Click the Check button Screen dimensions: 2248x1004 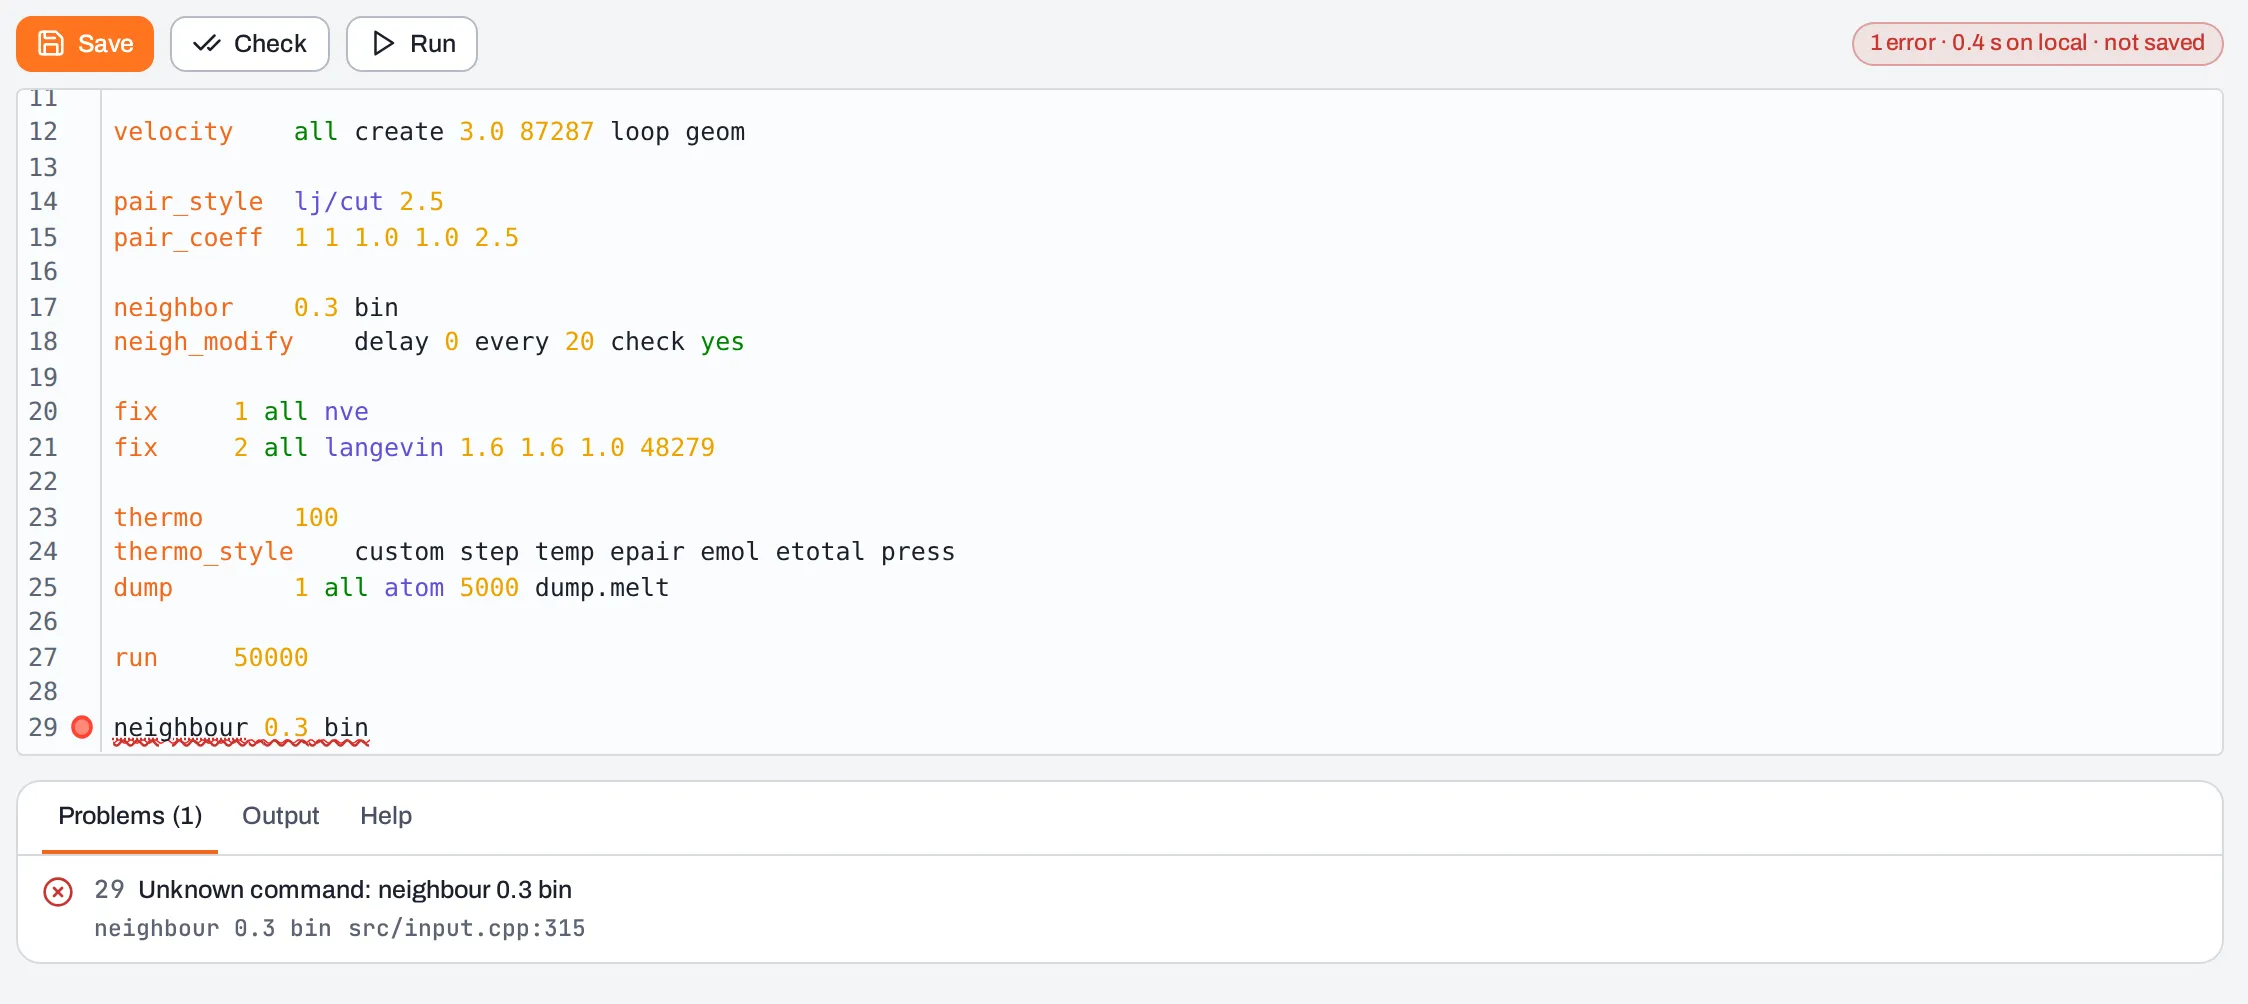click(x=250, y=44)
